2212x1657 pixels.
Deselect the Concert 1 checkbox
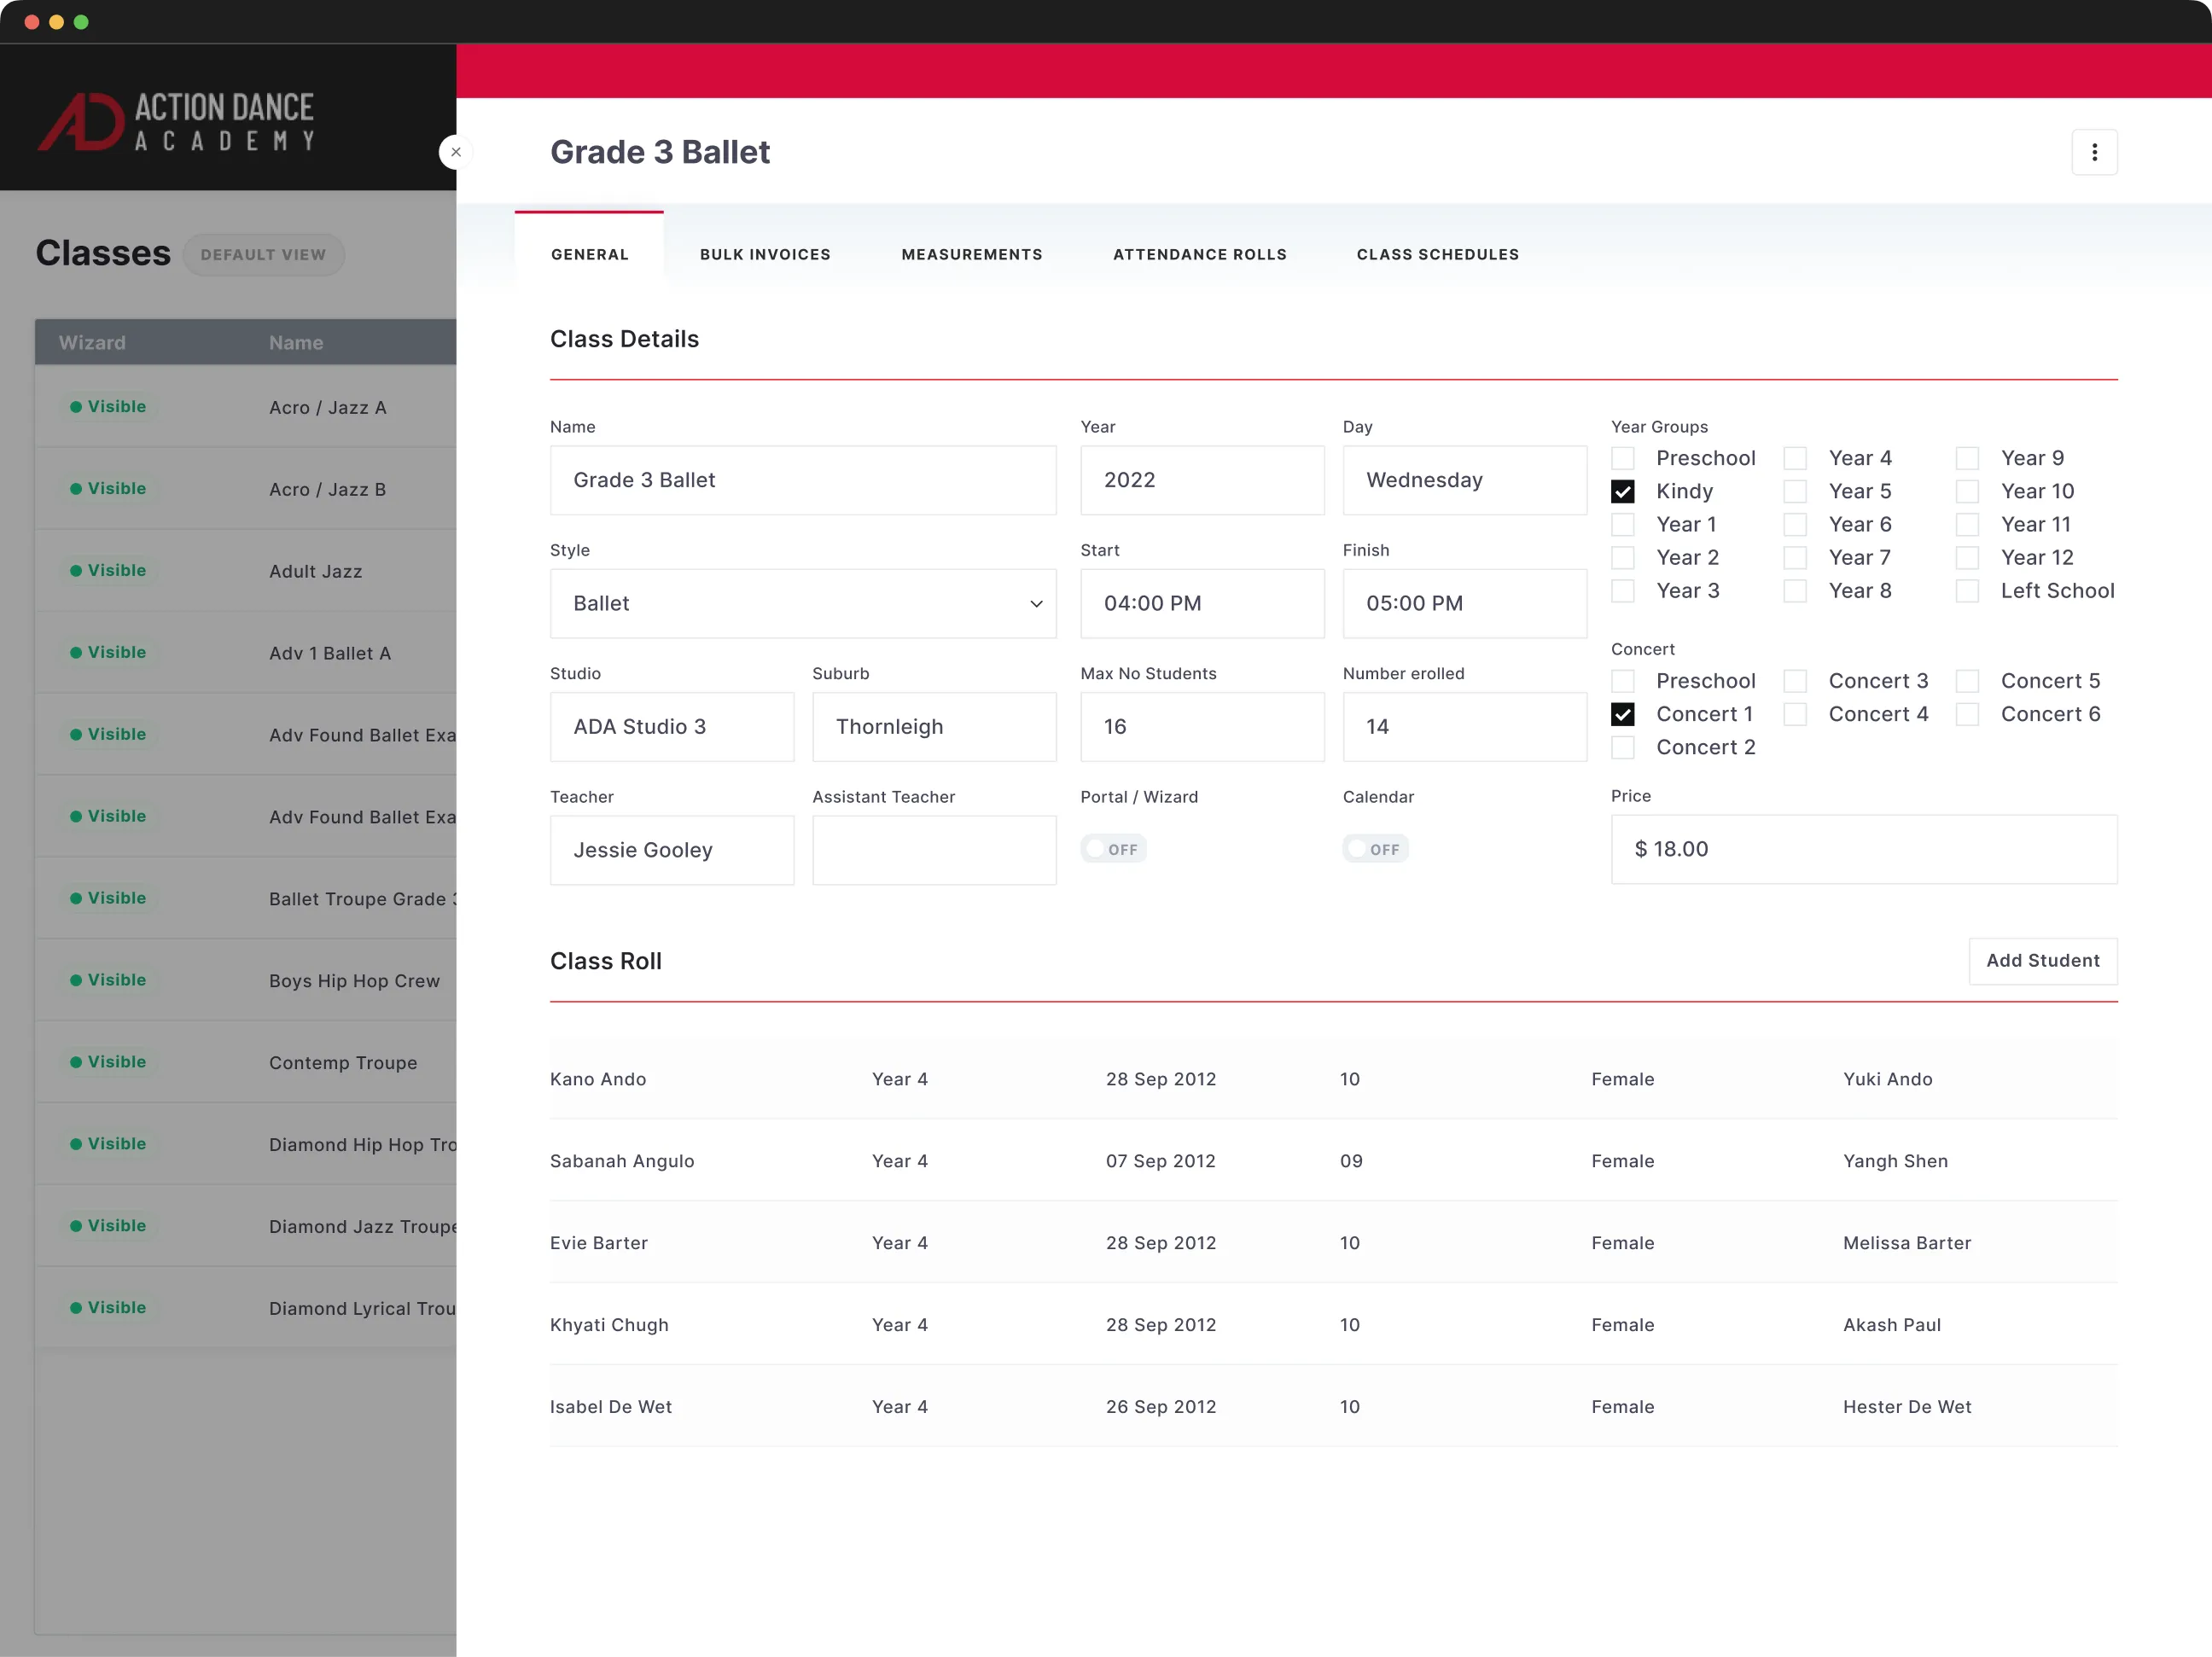click(x=1623, y=713)
